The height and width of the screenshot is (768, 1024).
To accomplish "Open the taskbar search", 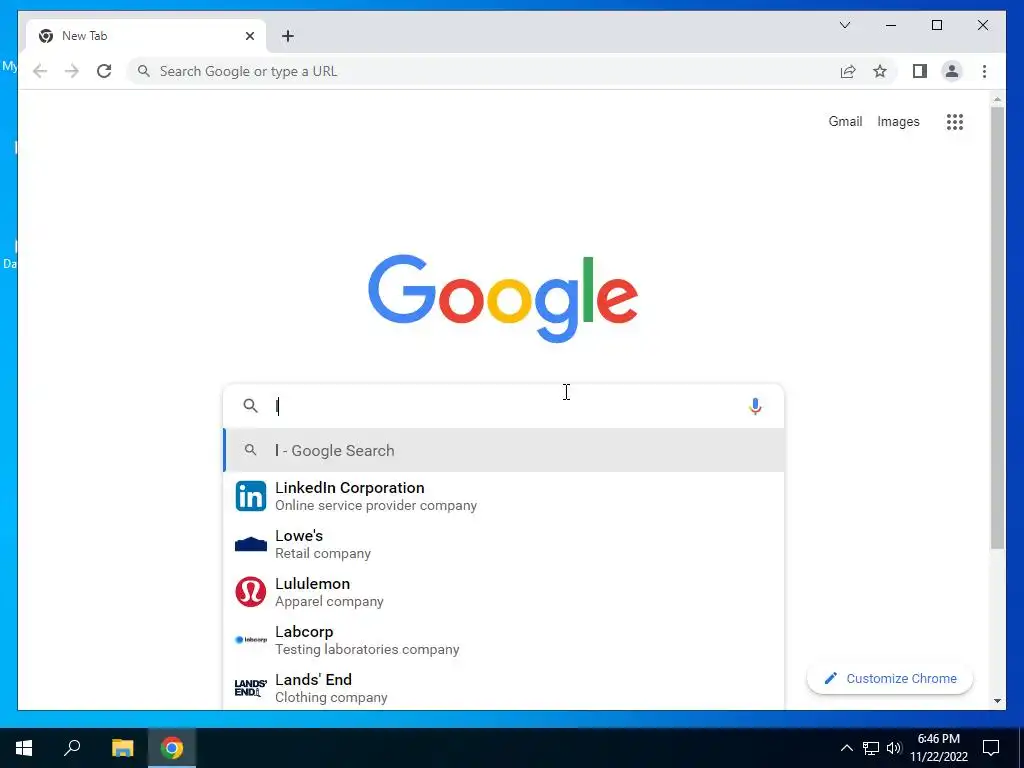I will [72, 748].
